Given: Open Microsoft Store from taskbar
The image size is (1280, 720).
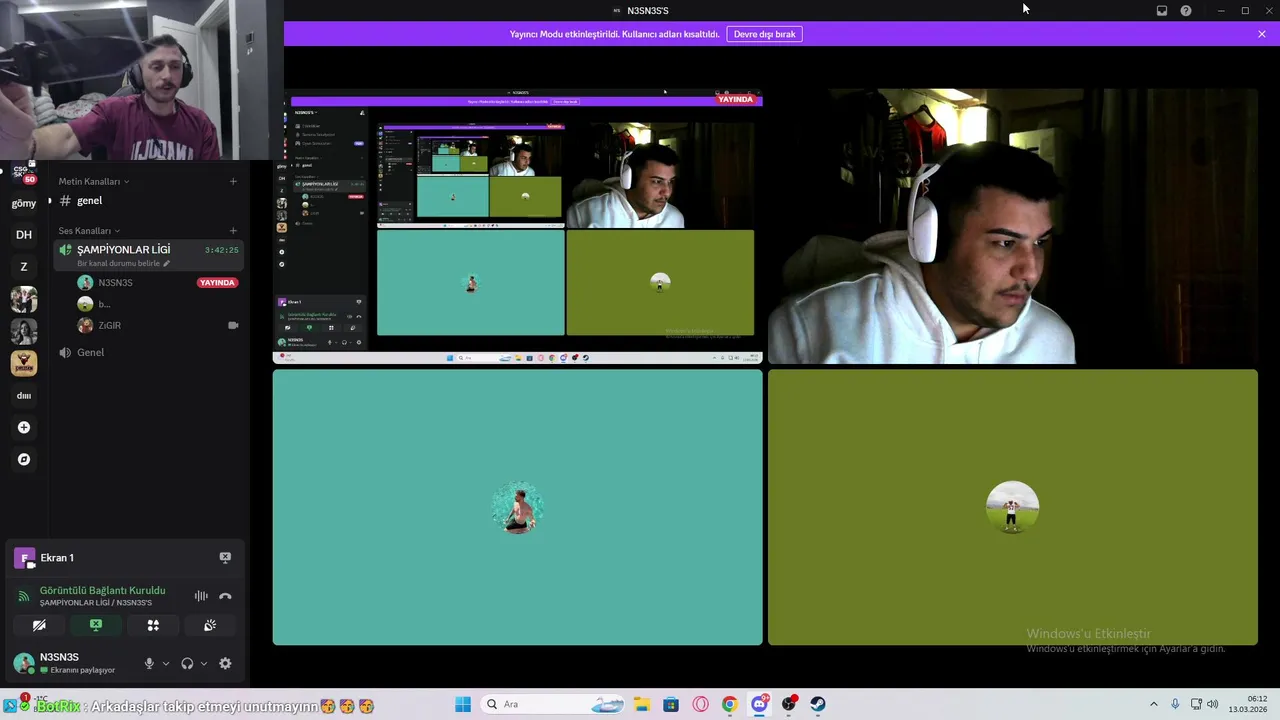Looking at the screenshot, I should point(671,704).
